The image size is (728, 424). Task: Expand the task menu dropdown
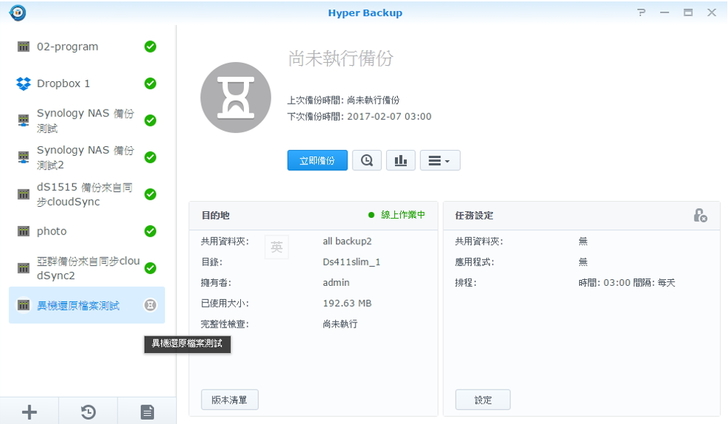coord(438,160)
